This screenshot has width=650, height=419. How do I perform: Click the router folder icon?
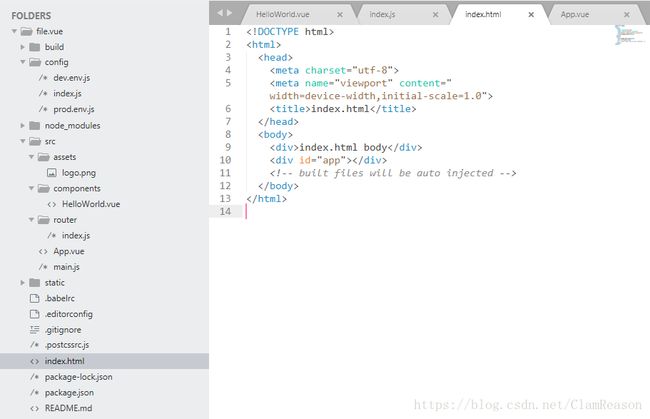(44, 220)
